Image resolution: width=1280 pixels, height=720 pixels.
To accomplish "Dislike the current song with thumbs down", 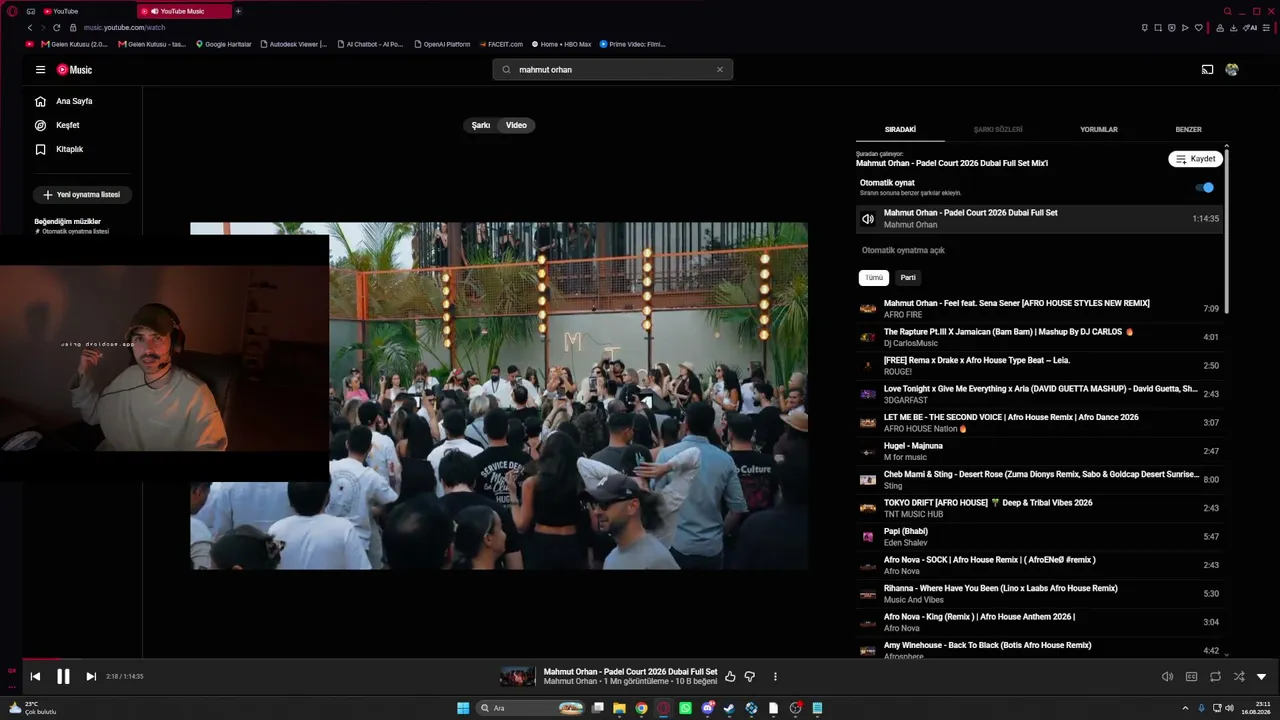I will (750, 677).
